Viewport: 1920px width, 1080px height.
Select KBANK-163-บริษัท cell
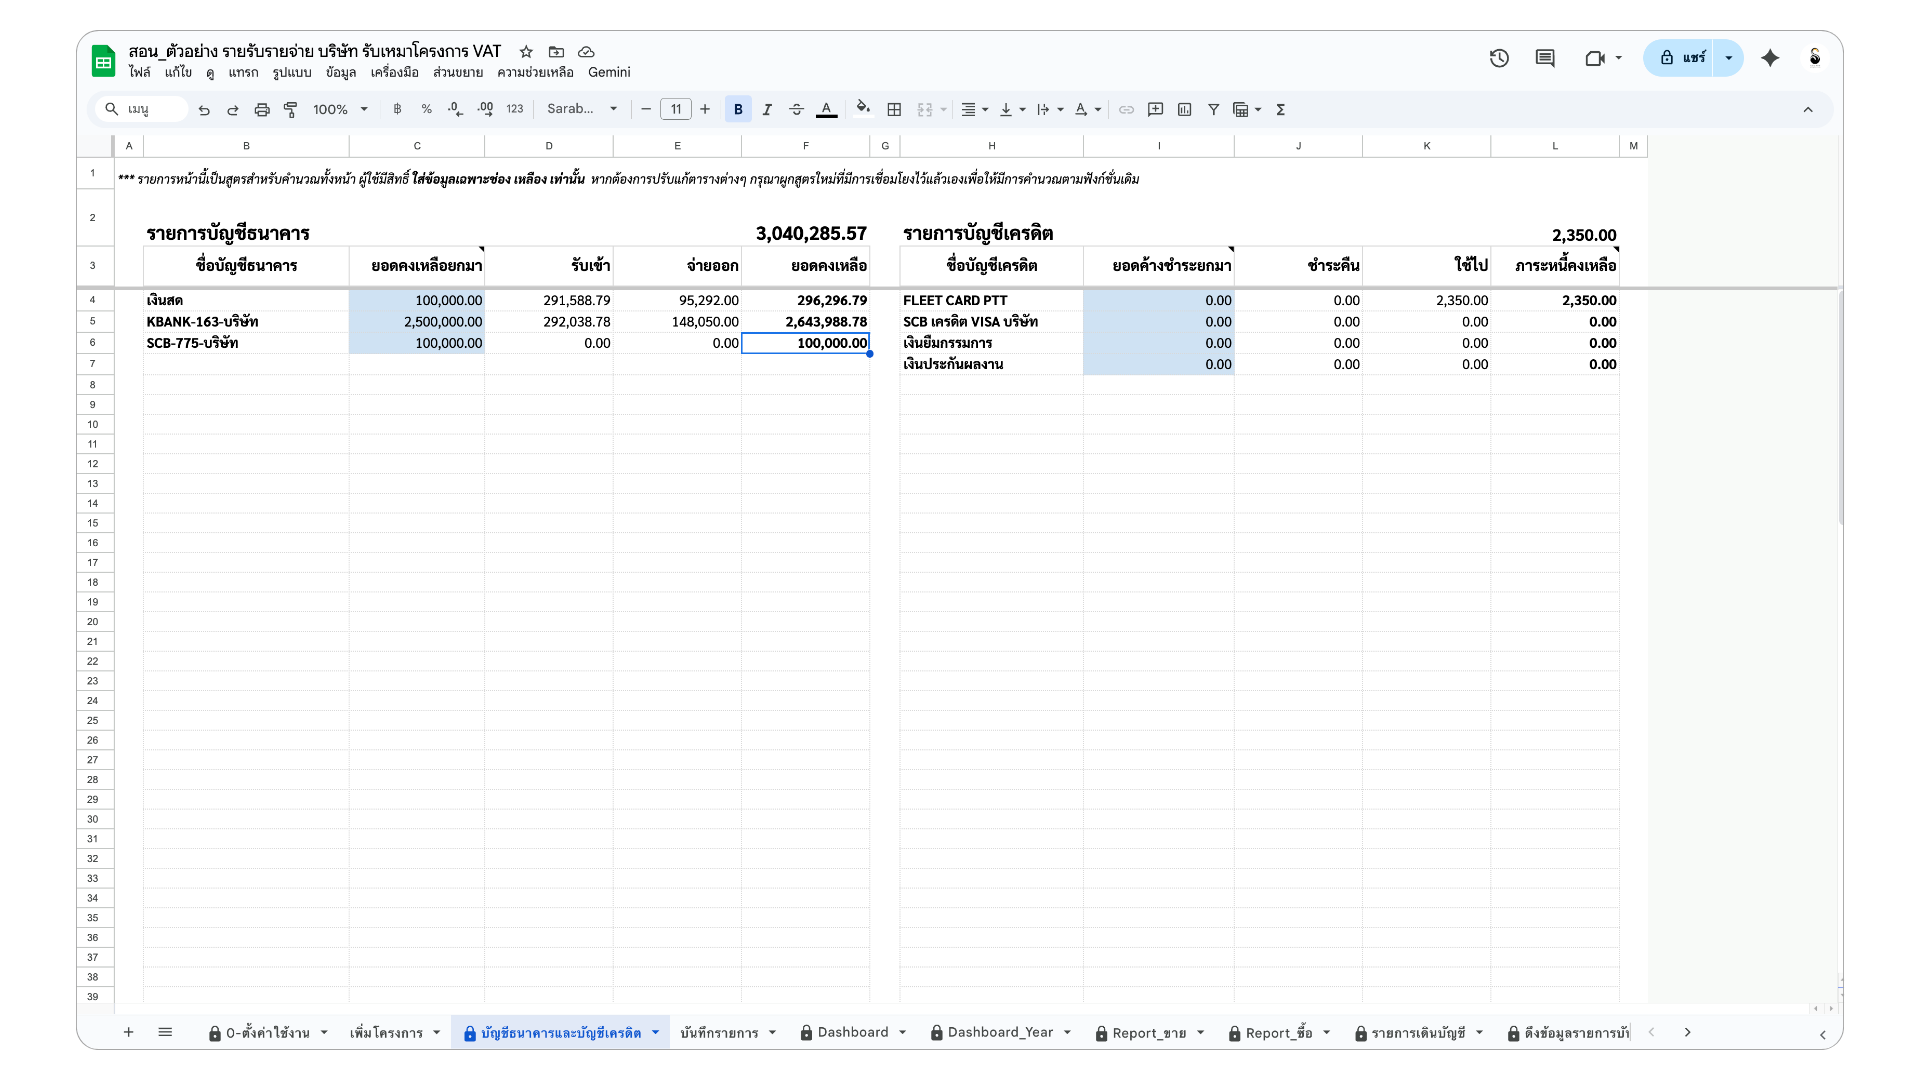click(246, 322)
